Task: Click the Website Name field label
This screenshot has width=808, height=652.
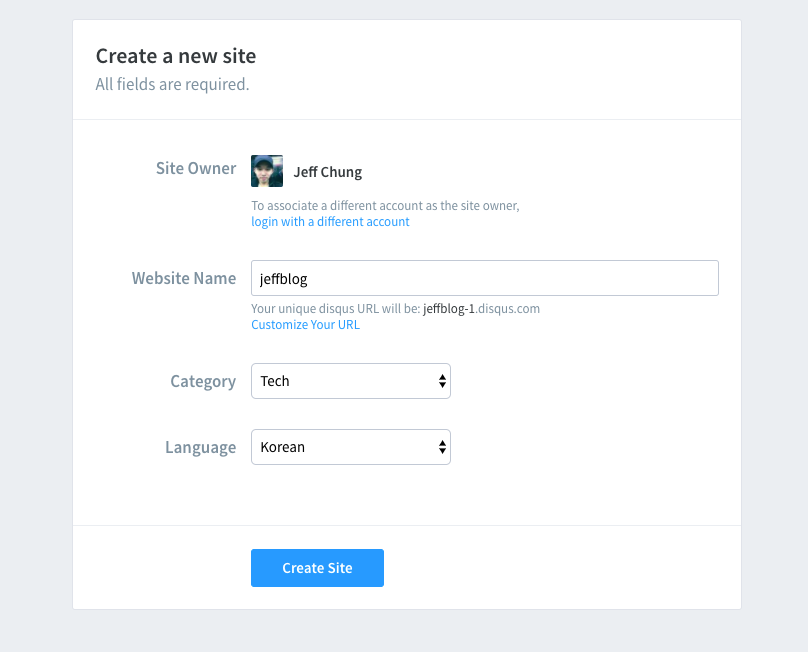Action: pyautogui.click(x=184, y=278)
